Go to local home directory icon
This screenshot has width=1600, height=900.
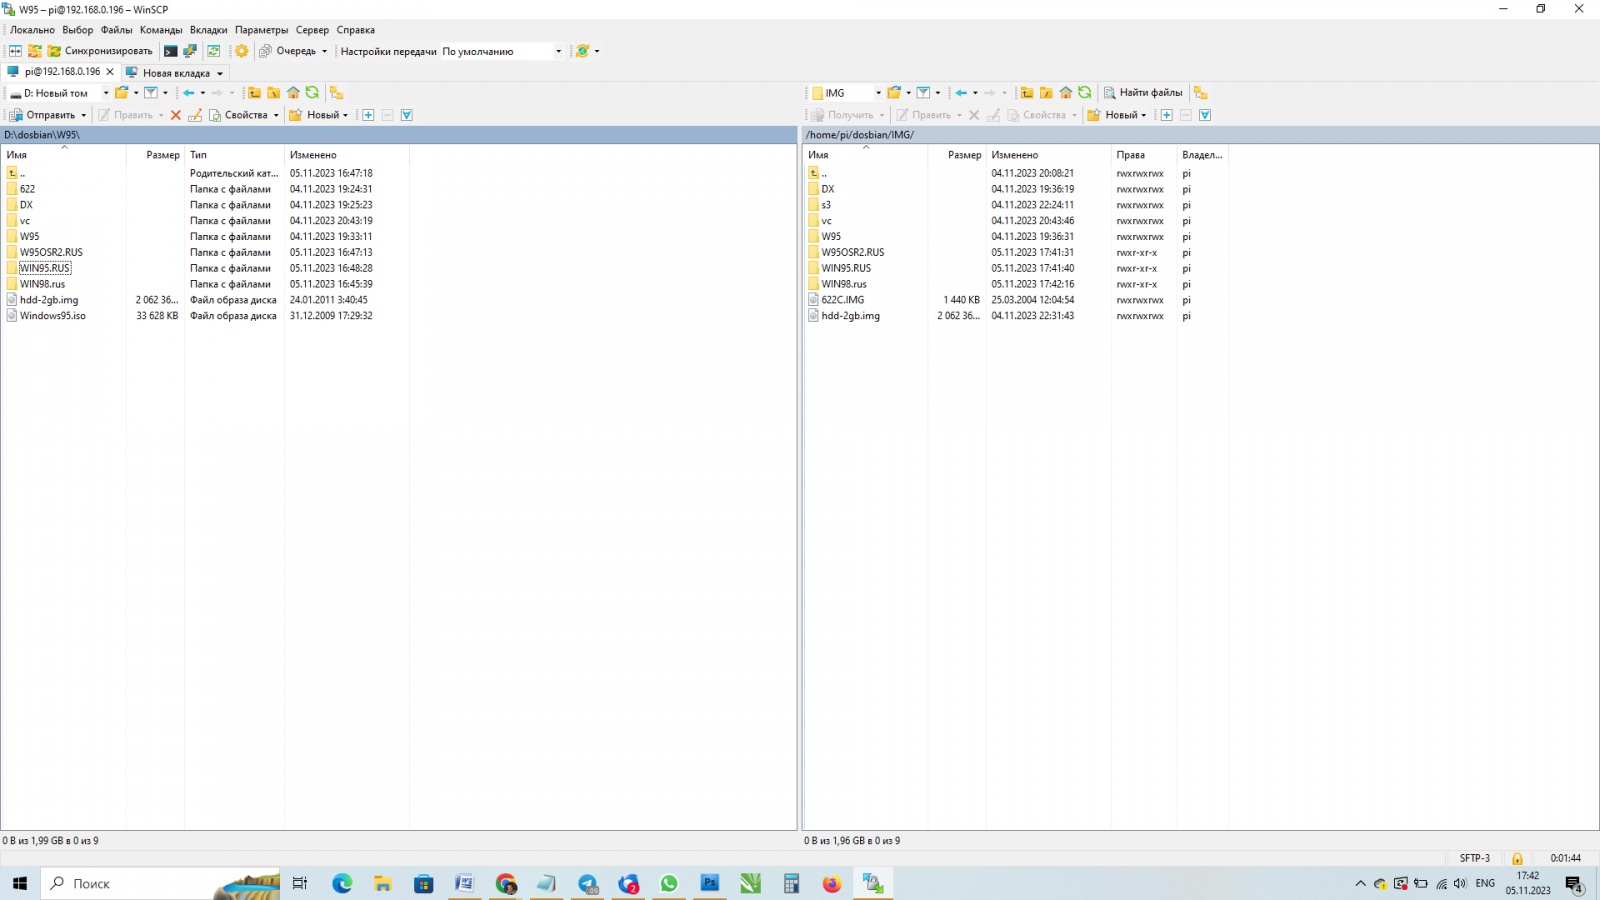point(293,93)
